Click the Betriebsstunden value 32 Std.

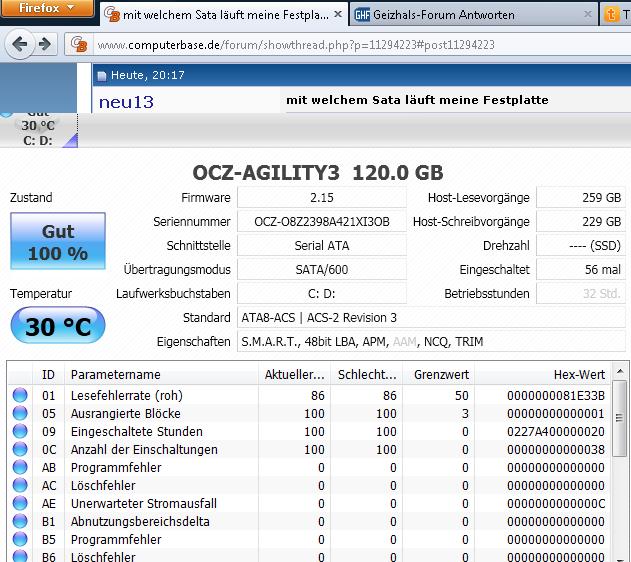(581, 294)
